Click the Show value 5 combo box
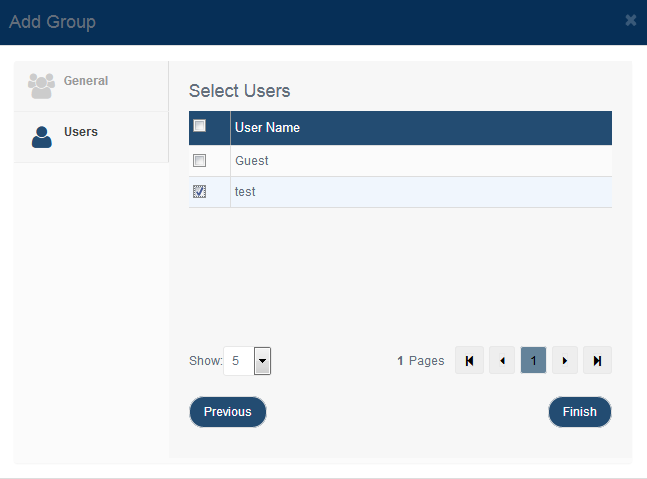This screenshot has width=647, height=479. (247, 361)
